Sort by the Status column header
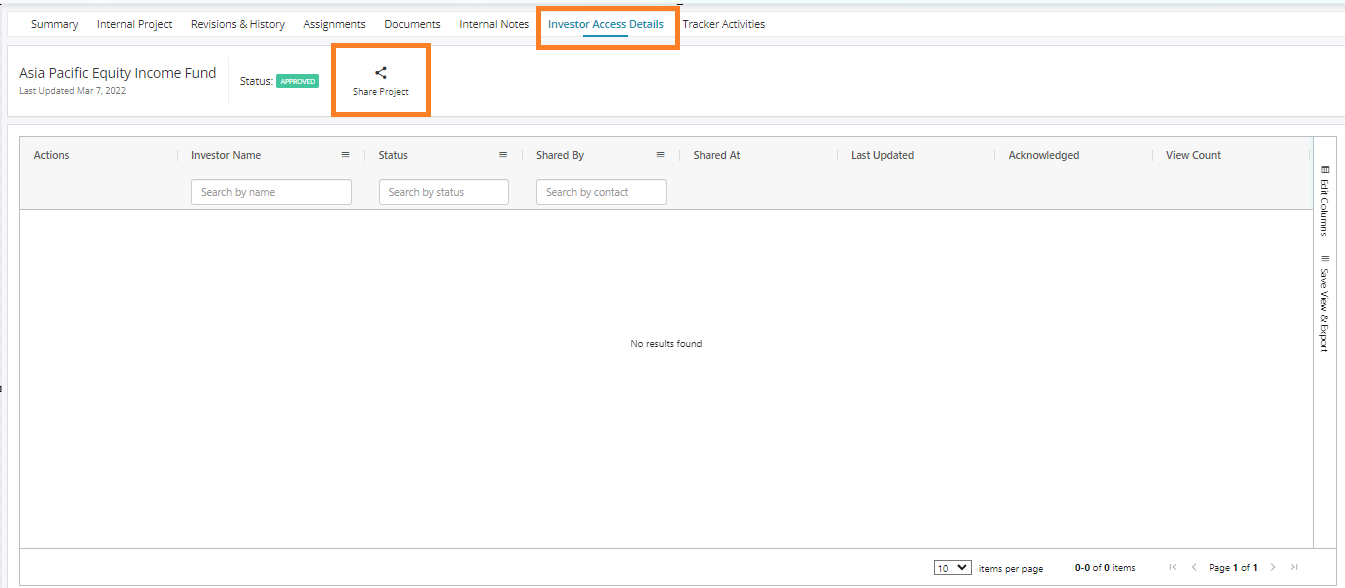Viewport: 1345px width, 588px height. (393, 155)
